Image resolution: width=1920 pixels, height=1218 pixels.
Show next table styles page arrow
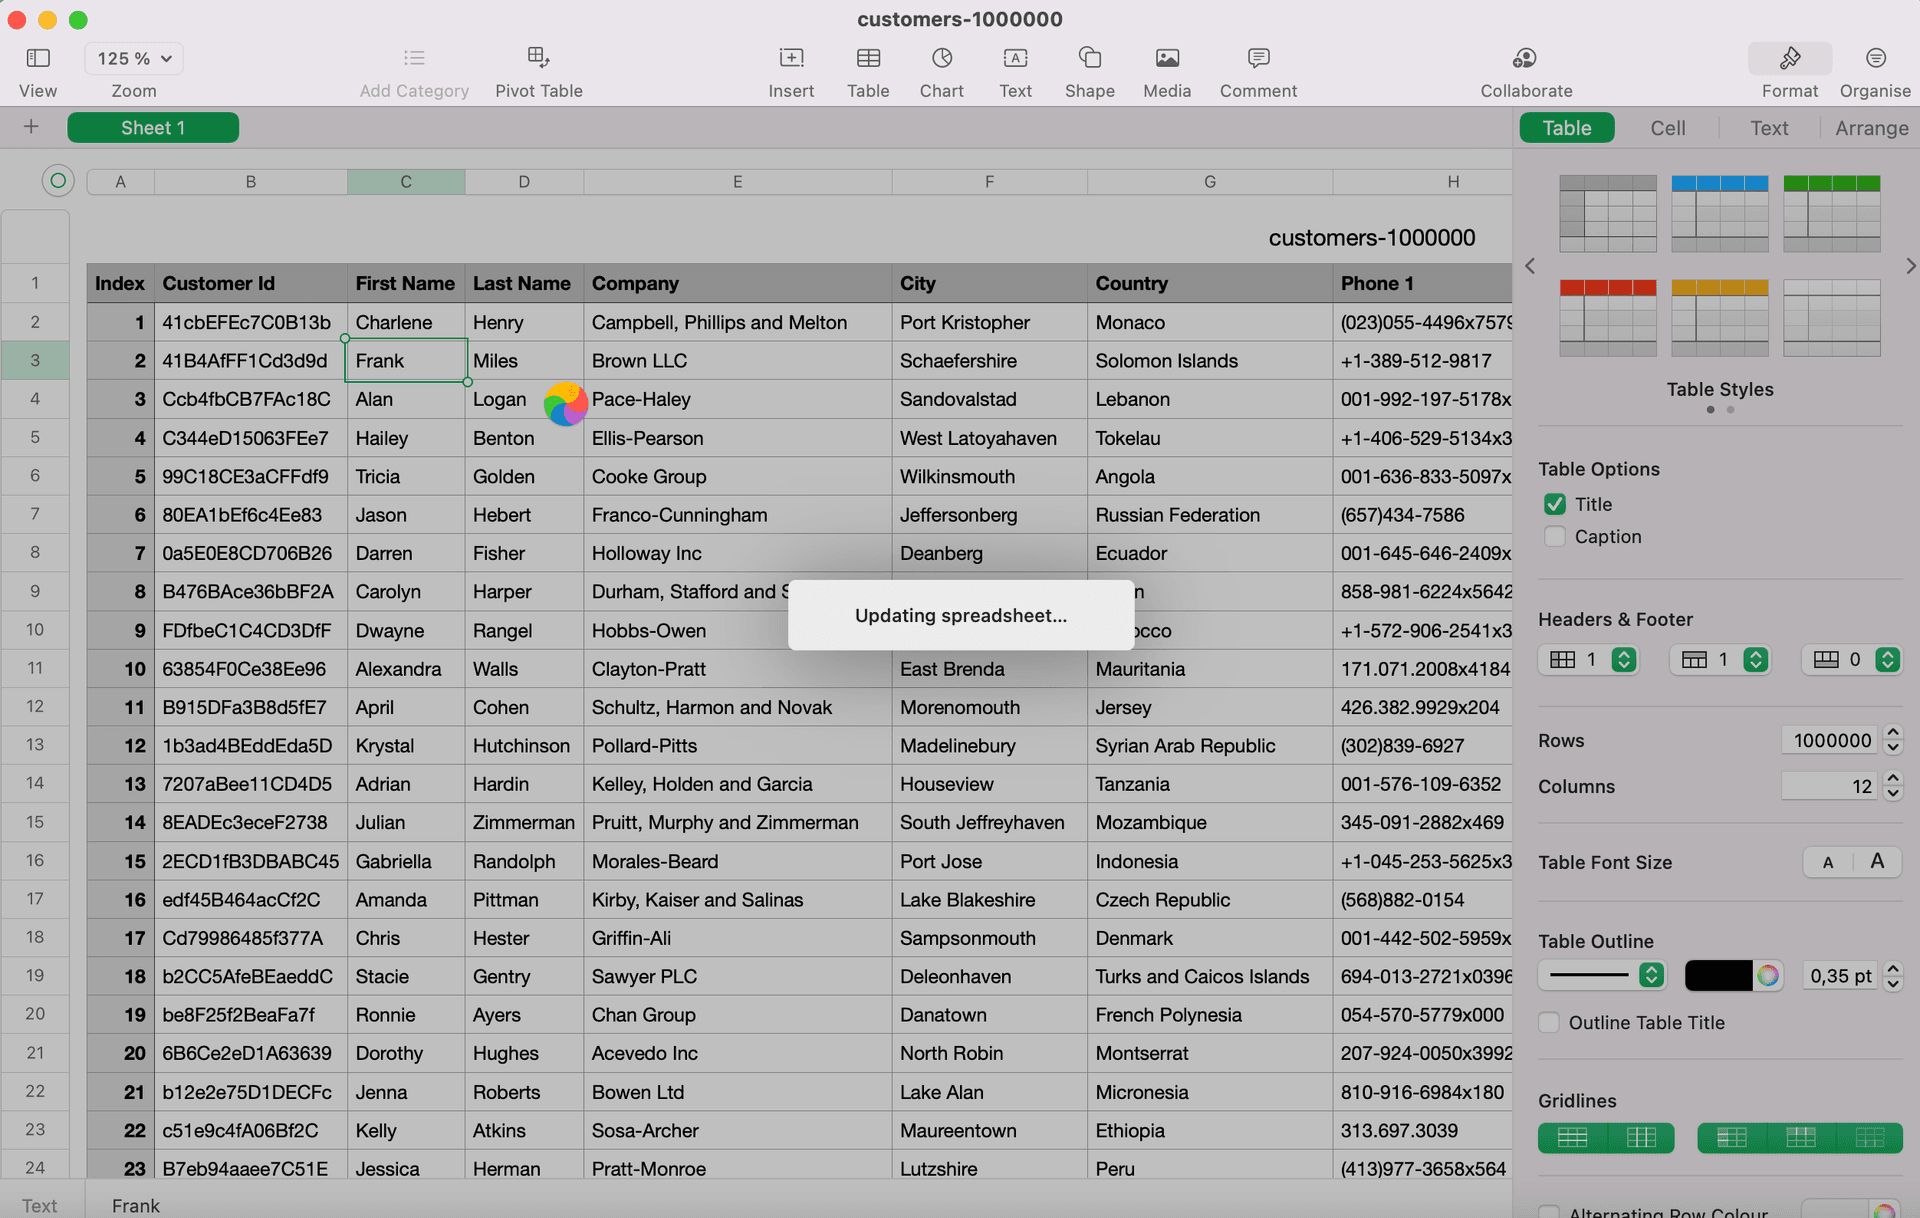pyautogui.click(x=1910, y=266)
